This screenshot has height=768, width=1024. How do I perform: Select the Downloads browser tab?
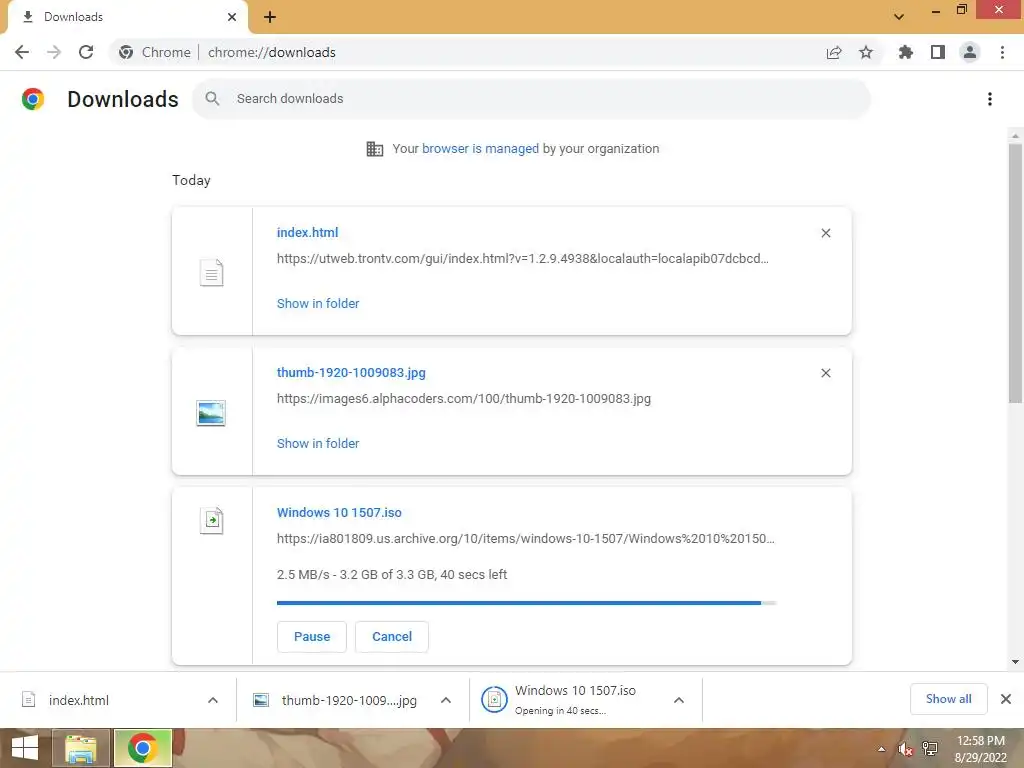tap(127, 17)
